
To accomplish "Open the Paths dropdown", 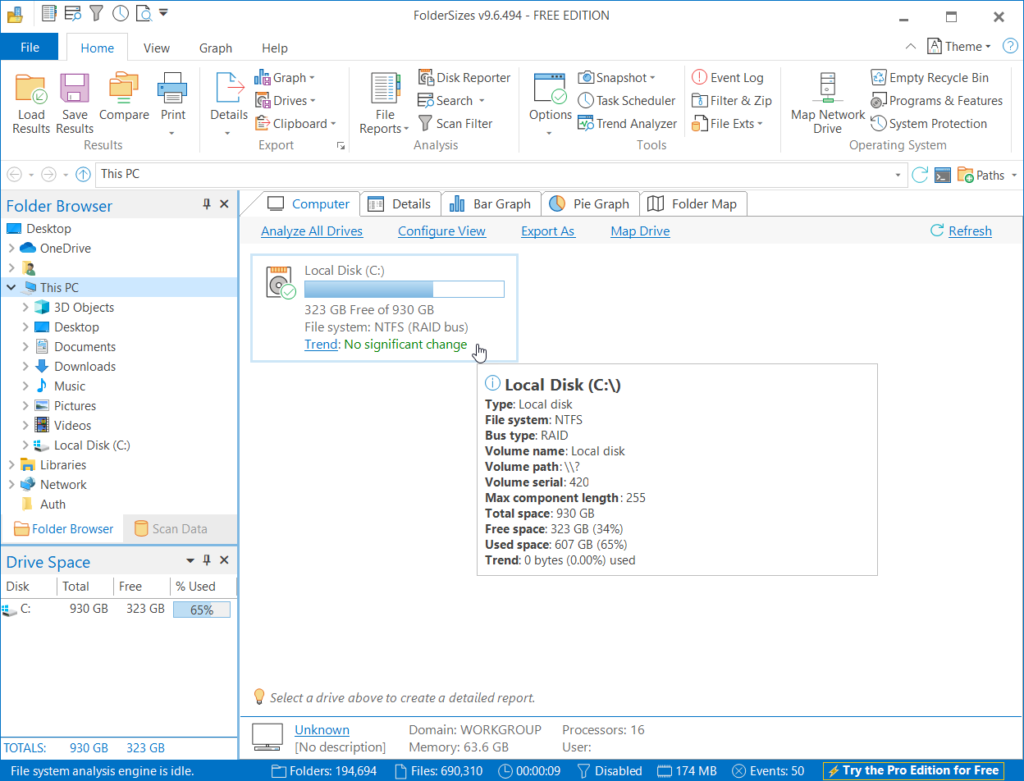I will (x=987, y=175).
